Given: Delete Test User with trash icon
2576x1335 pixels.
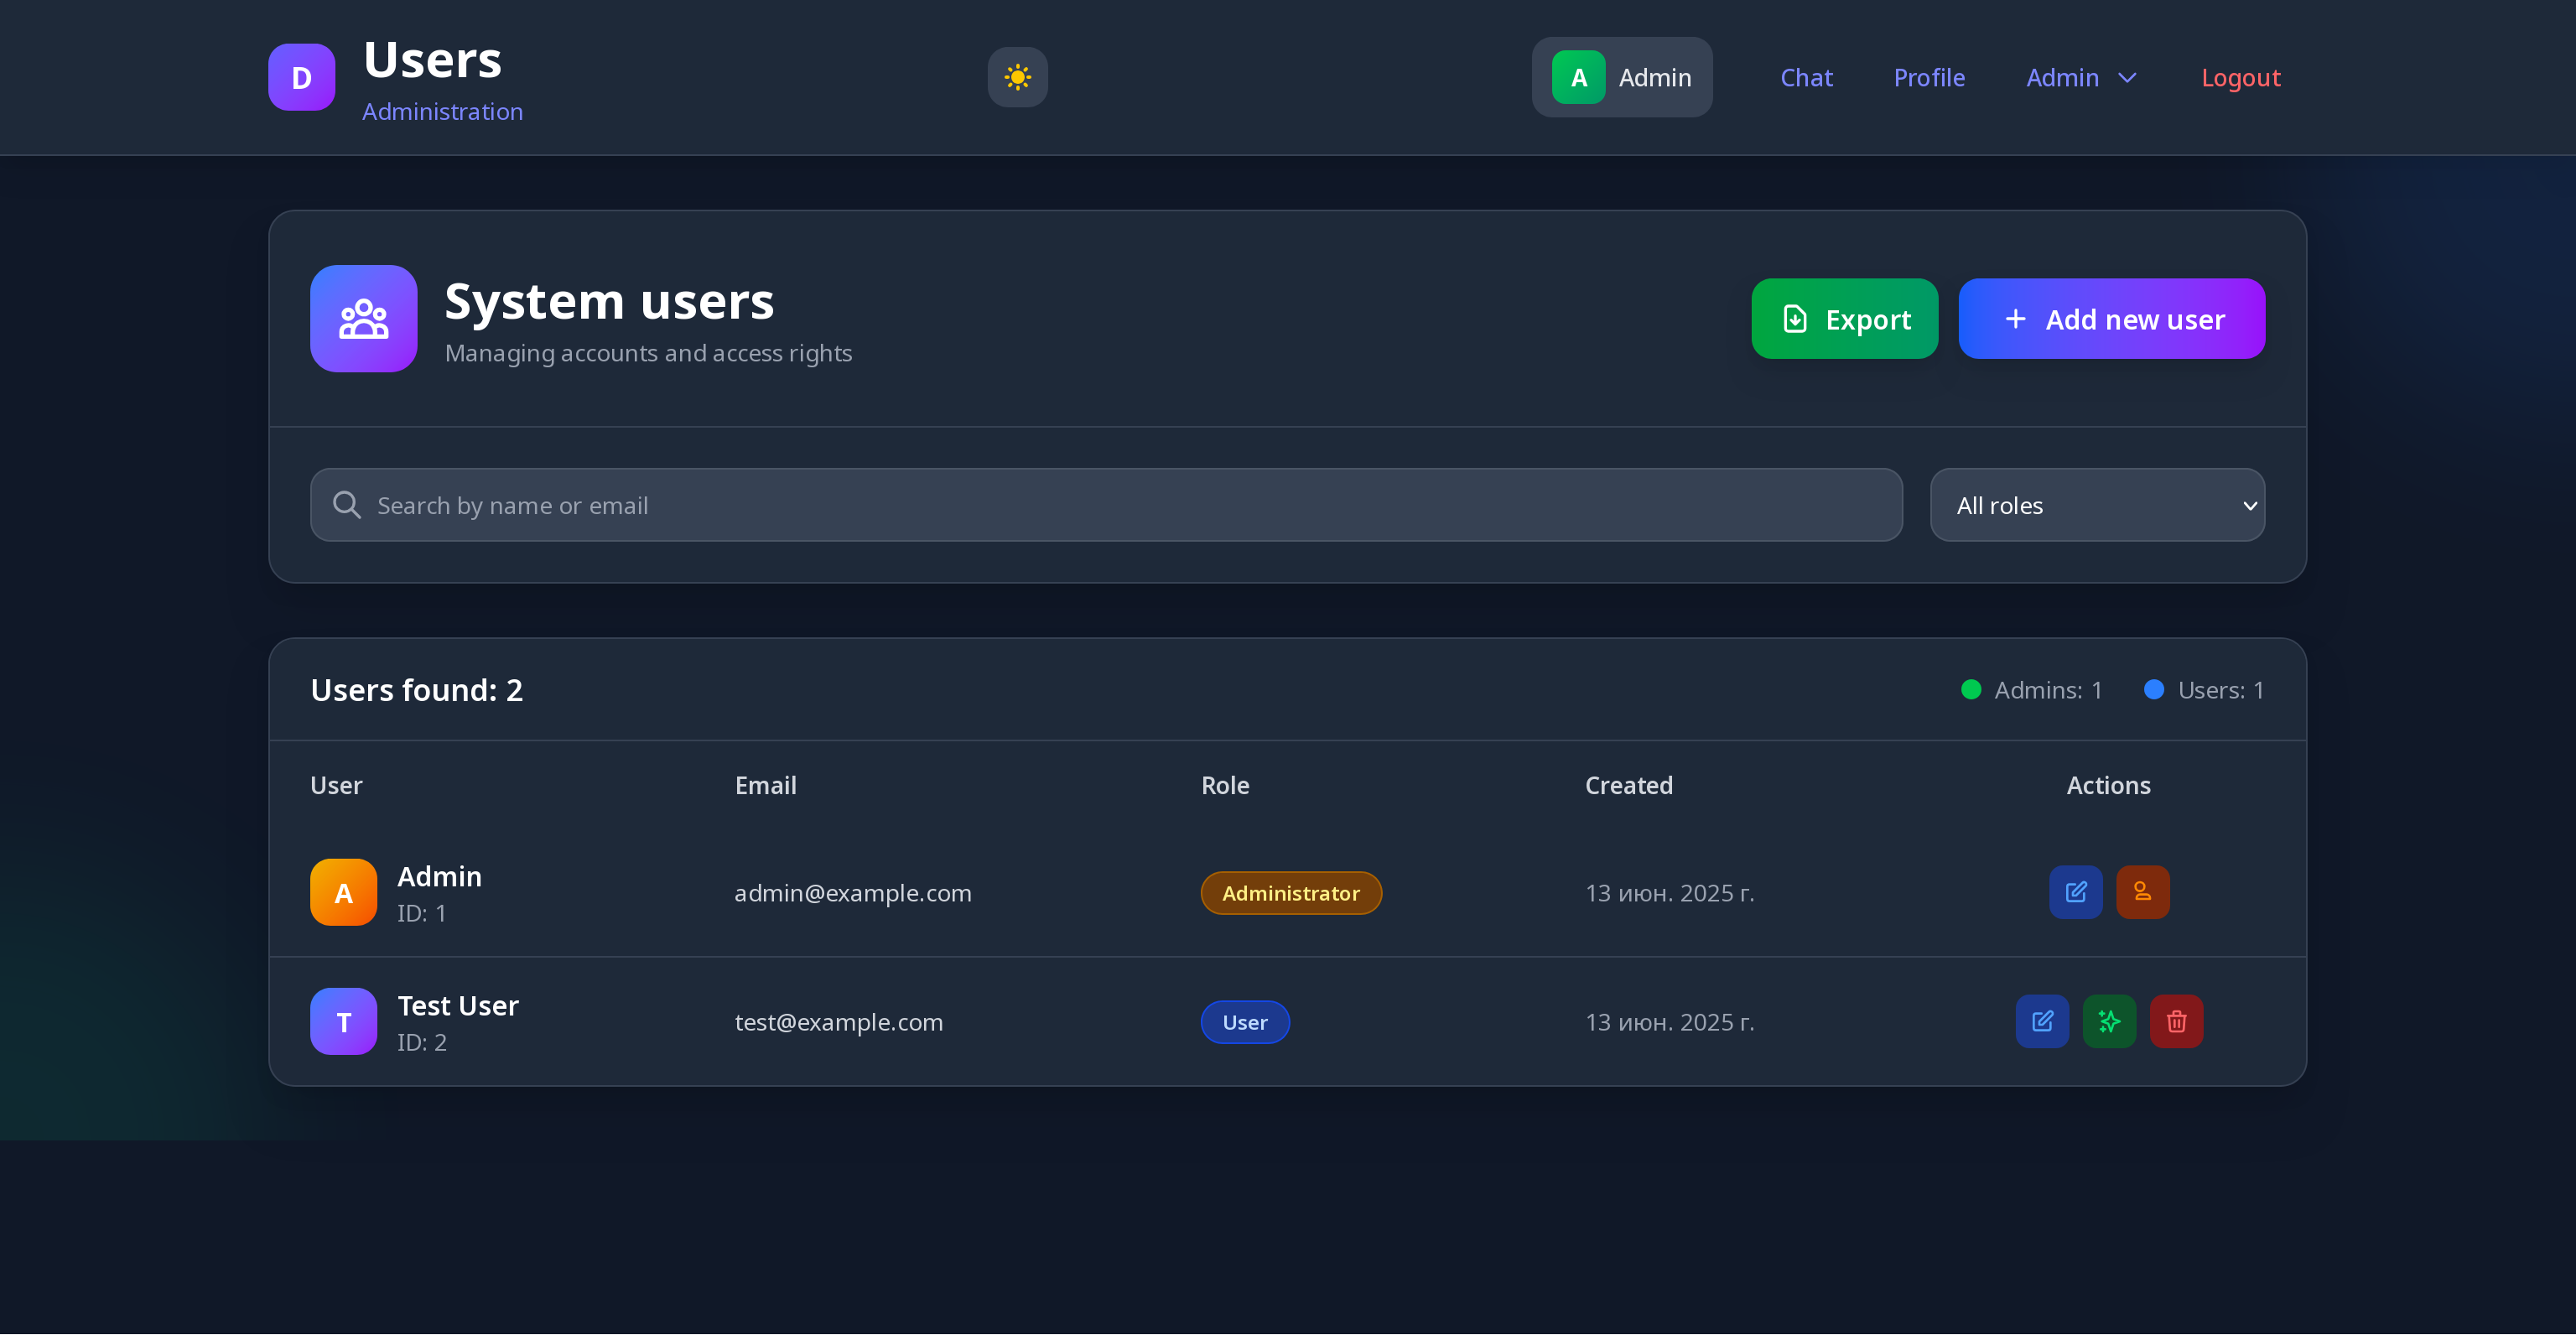Looking at the screenshot, I should click(x=2176, y=1021).
